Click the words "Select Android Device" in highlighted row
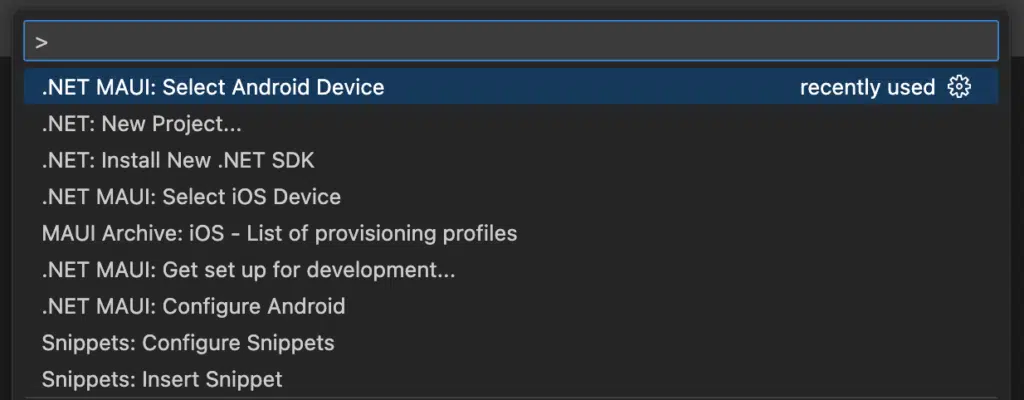 click(x=273, y=87)
